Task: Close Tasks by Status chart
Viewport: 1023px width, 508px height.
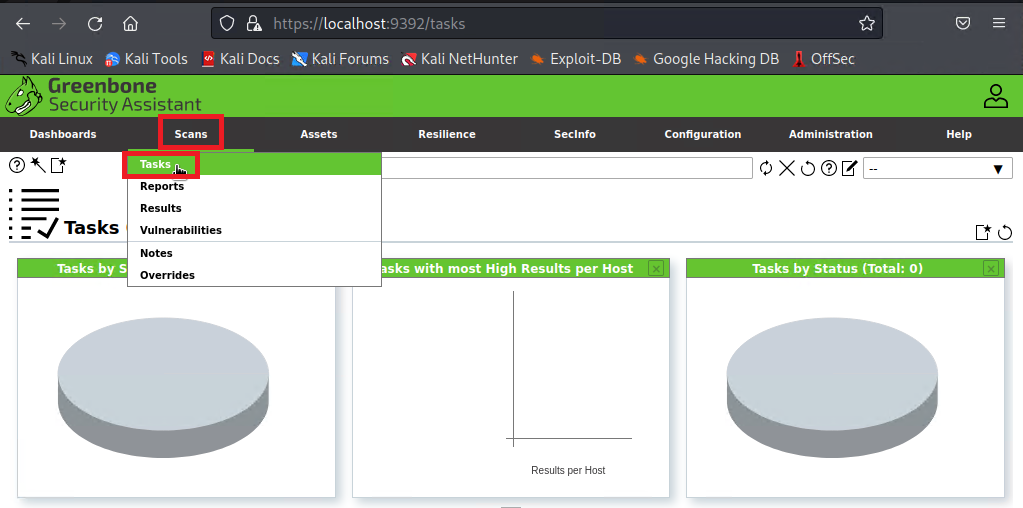Action: click(990, 268)
